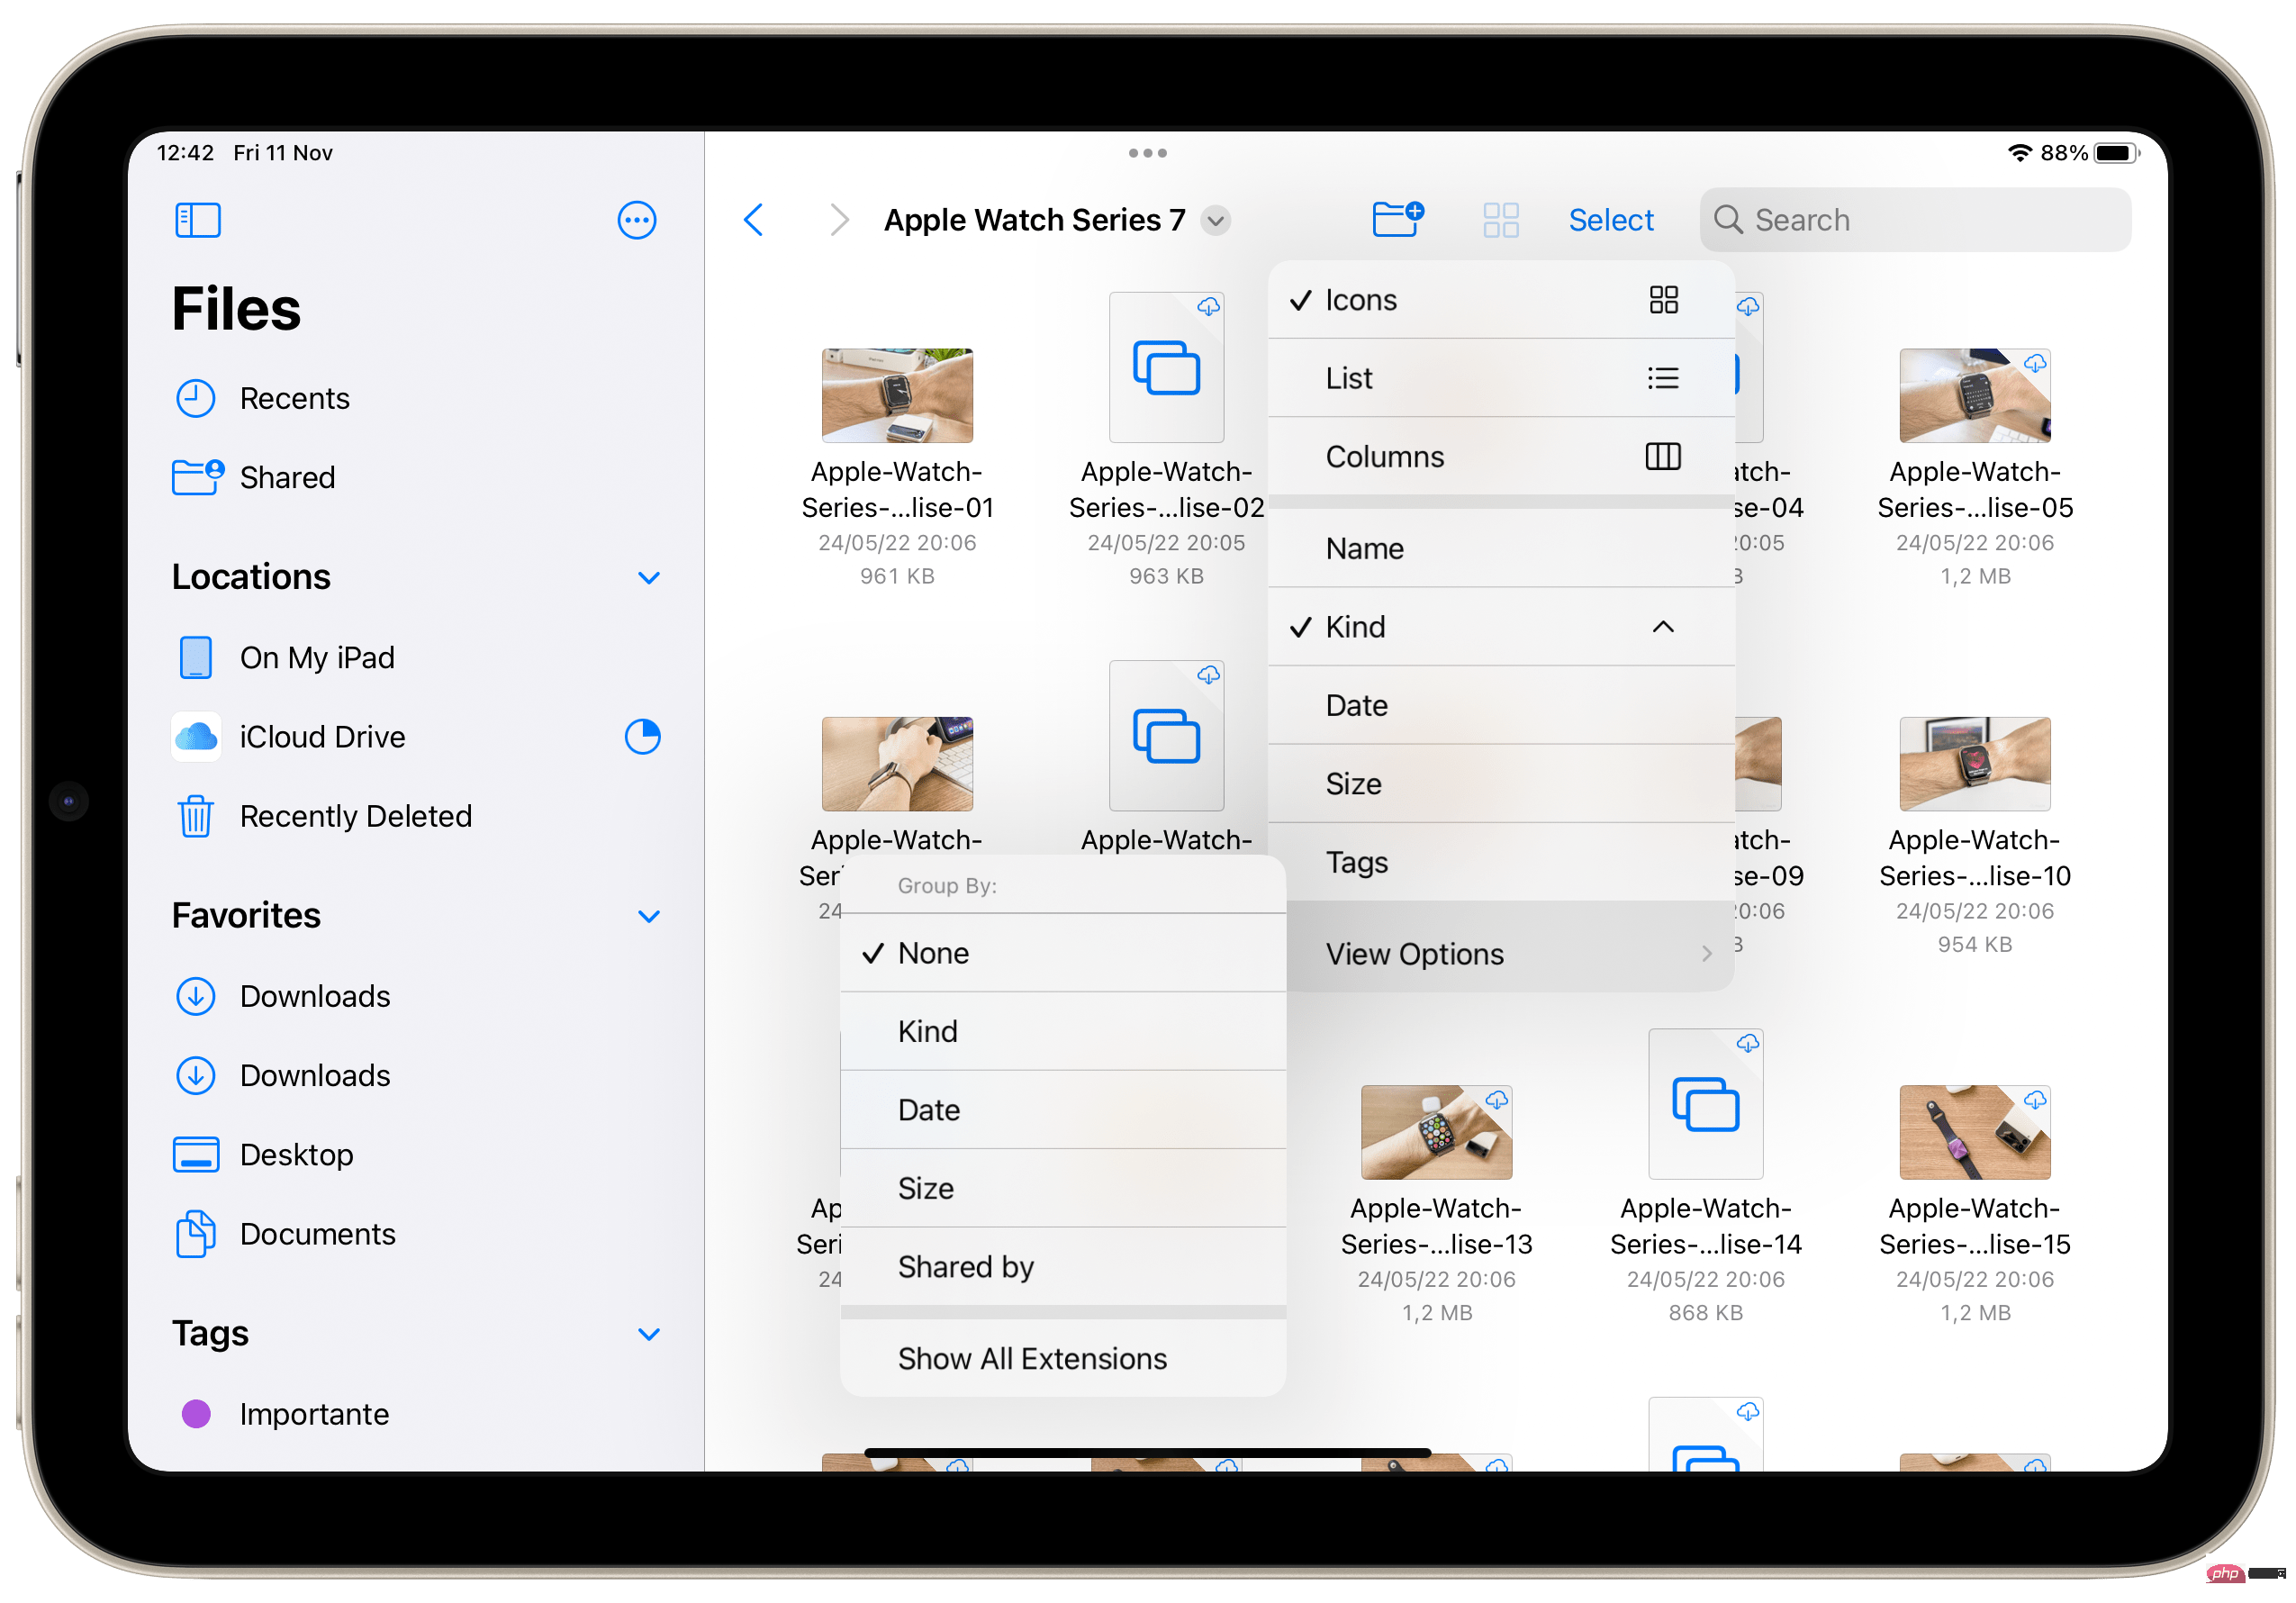Expand the Tags section chevron
Viewport: 2296px width, 1603px height.
tap(649, 1333)
